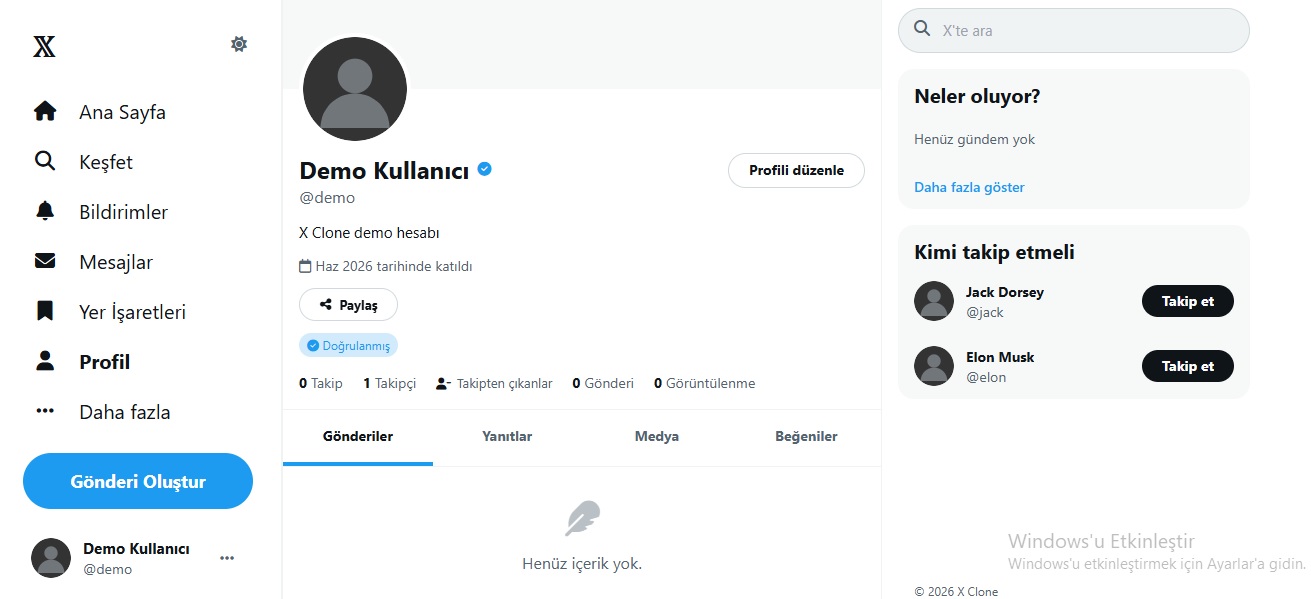Screen dimensions: 1311x599
Task: Open account options dots beside @demo
Action: 227,558
